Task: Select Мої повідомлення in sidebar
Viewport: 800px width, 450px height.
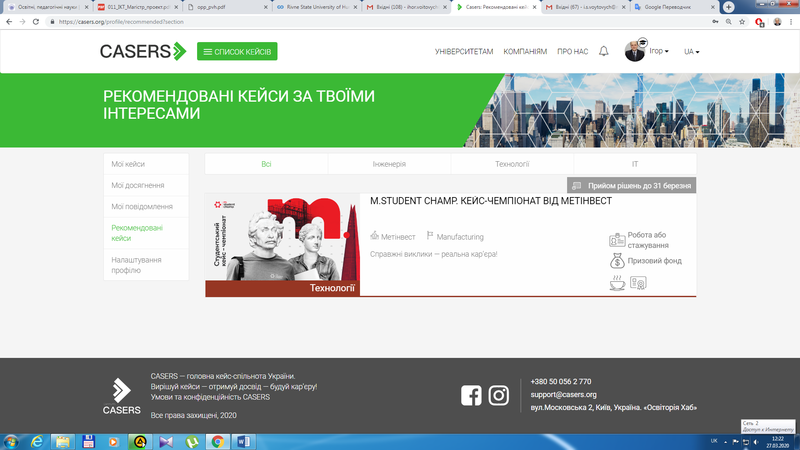Action: click(146, 207)
